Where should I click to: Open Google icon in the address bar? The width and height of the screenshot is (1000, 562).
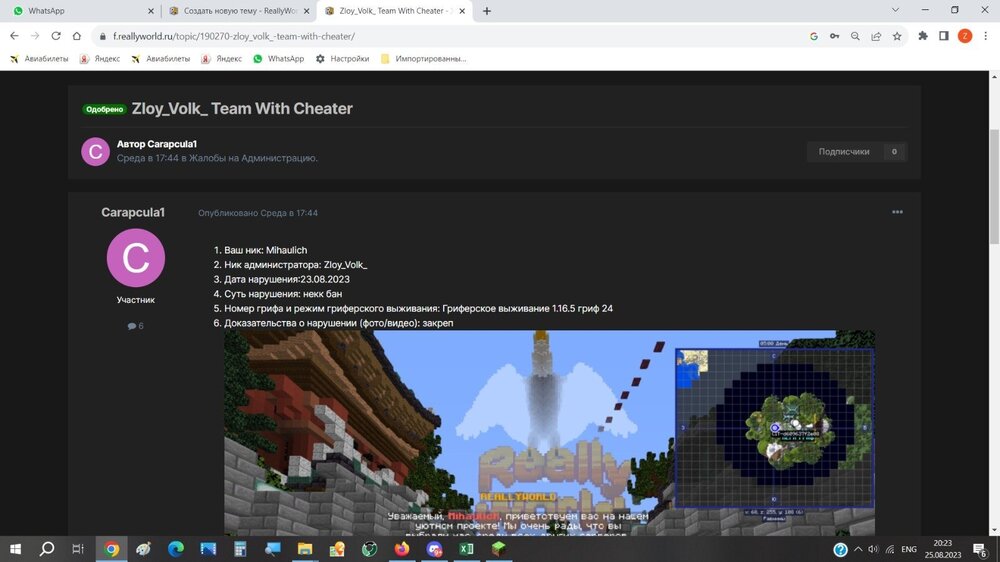(x=814, y=36)
